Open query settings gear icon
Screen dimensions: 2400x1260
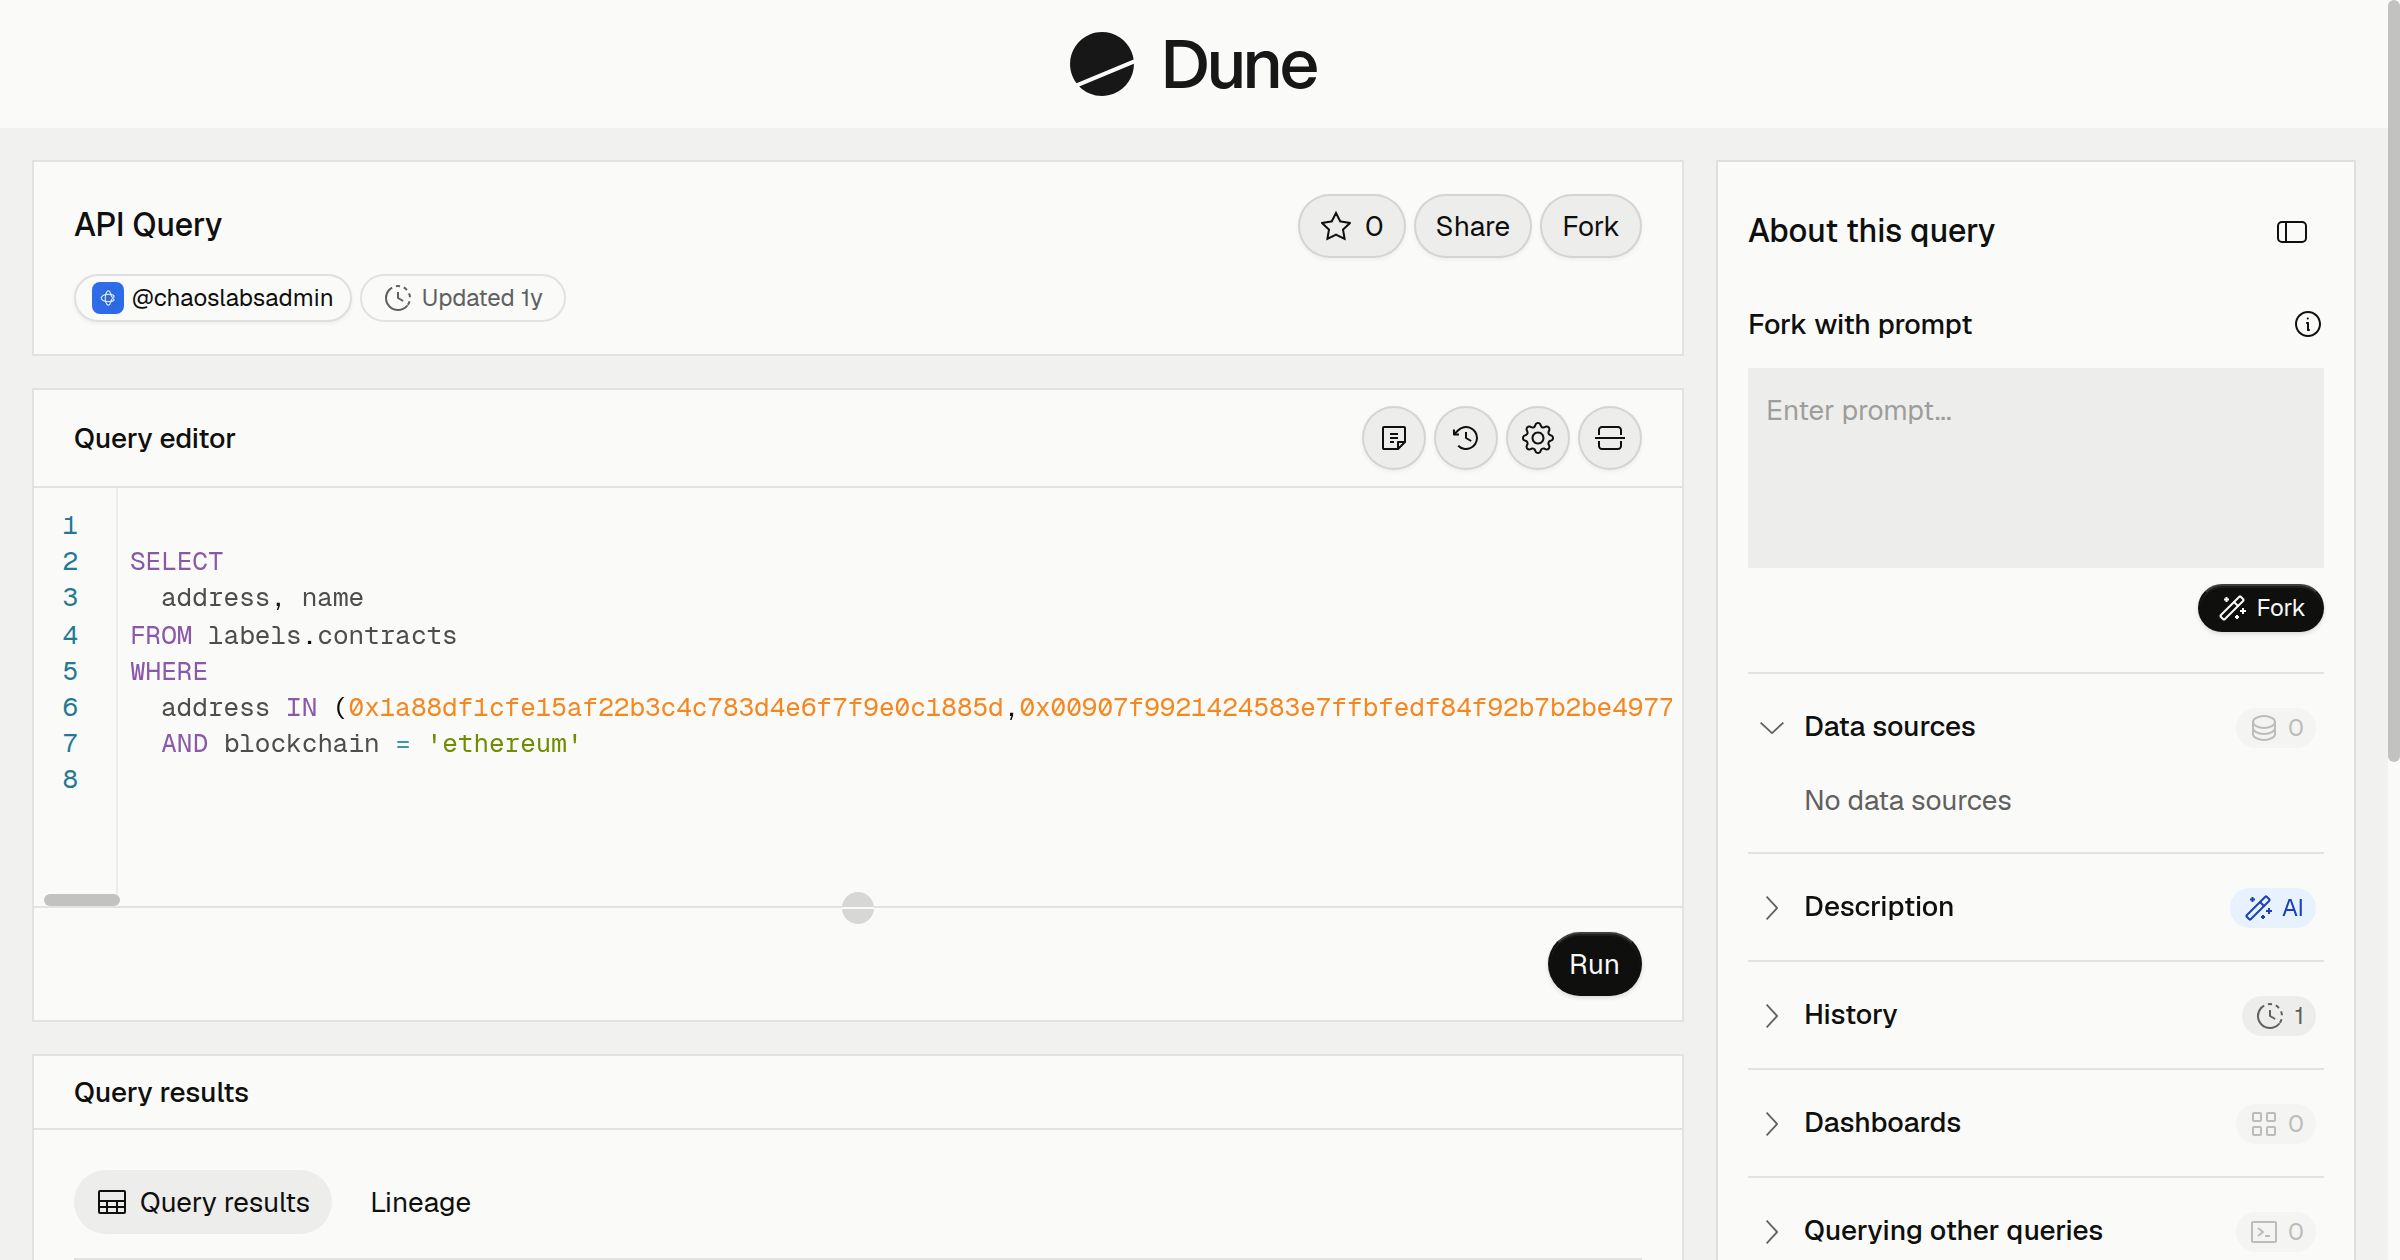coord(1537,438)
